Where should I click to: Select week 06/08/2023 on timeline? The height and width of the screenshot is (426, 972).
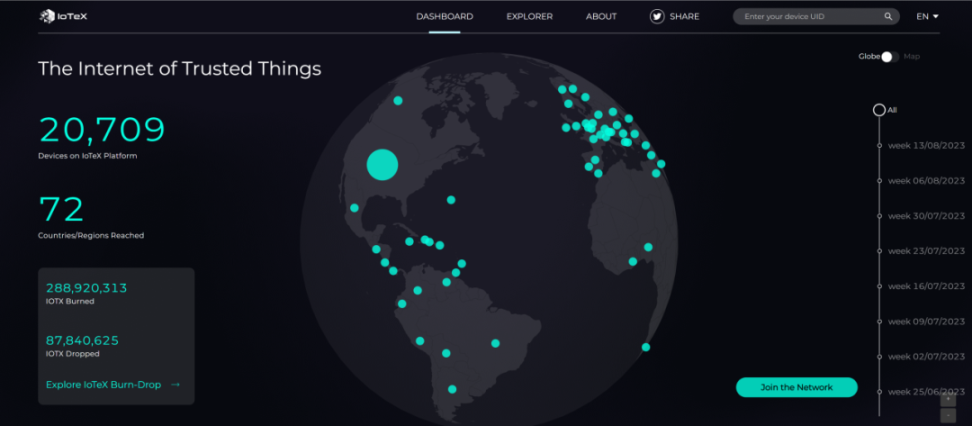click(x=926, y=180)
